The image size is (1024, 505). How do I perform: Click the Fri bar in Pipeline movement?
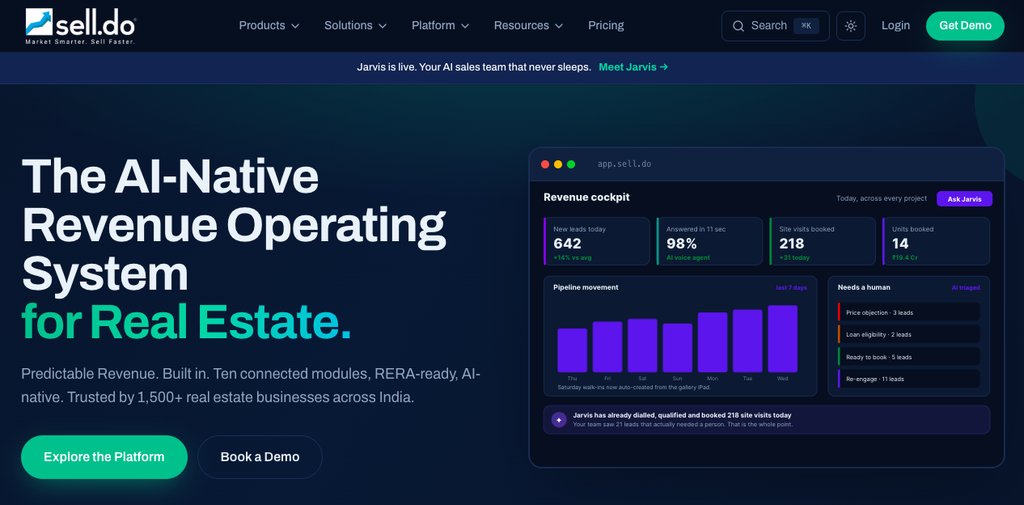[607, 347]
